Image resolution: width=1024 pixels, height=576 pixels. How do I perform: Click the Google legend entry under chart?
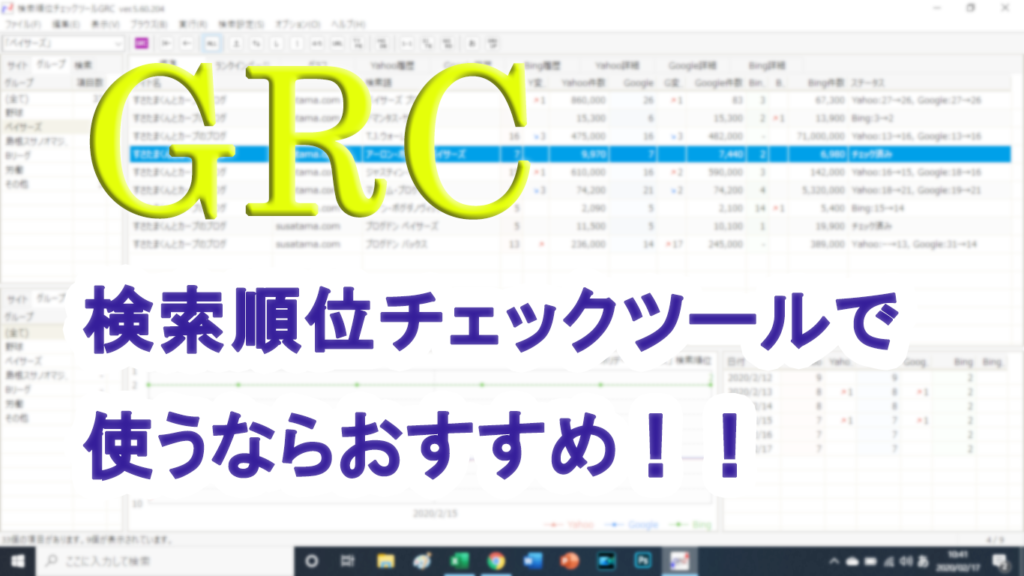pos(632,524)
